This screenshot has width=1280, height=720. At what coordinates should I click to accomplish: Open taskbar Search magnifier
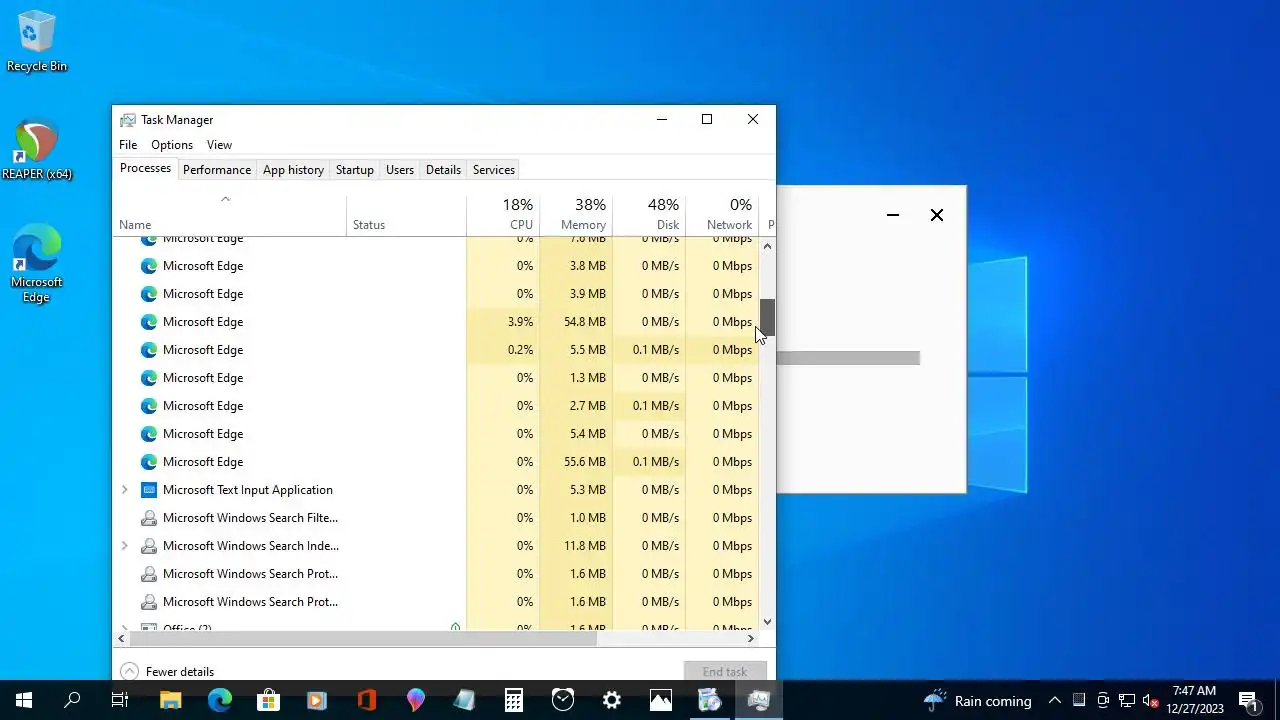(x=72, y=700)
